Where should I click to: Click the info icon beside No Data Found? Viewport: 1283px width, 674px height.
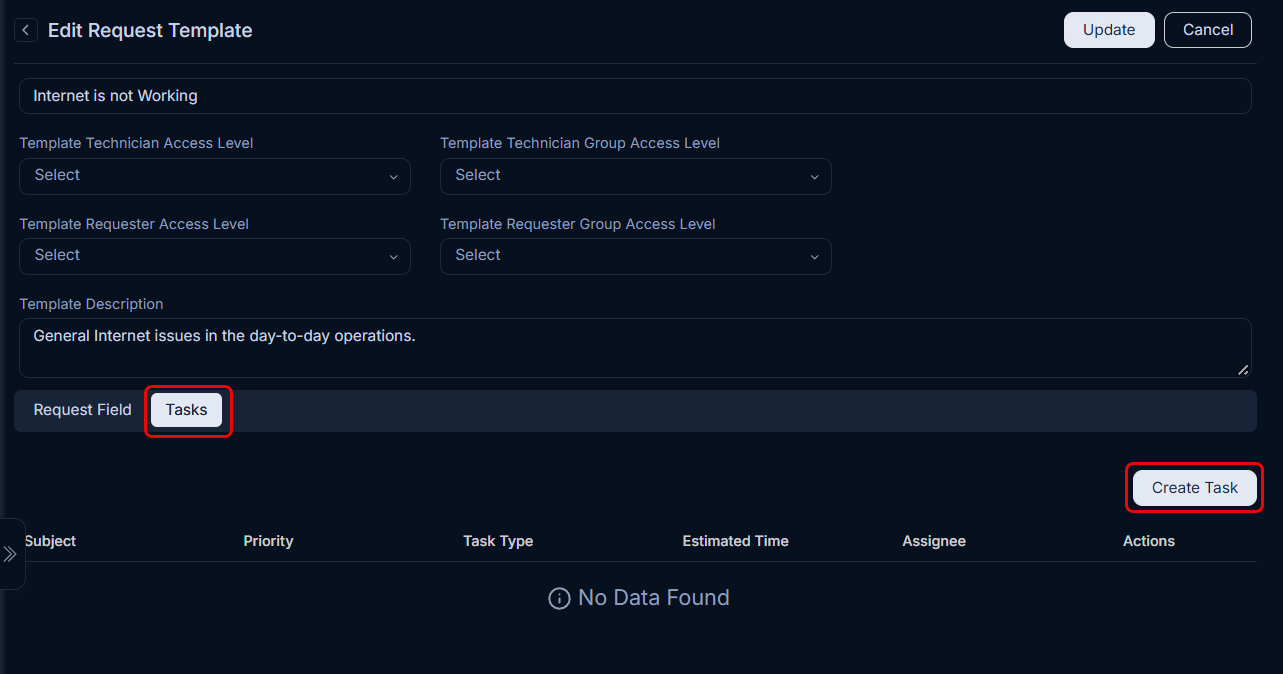coord(559,598)
